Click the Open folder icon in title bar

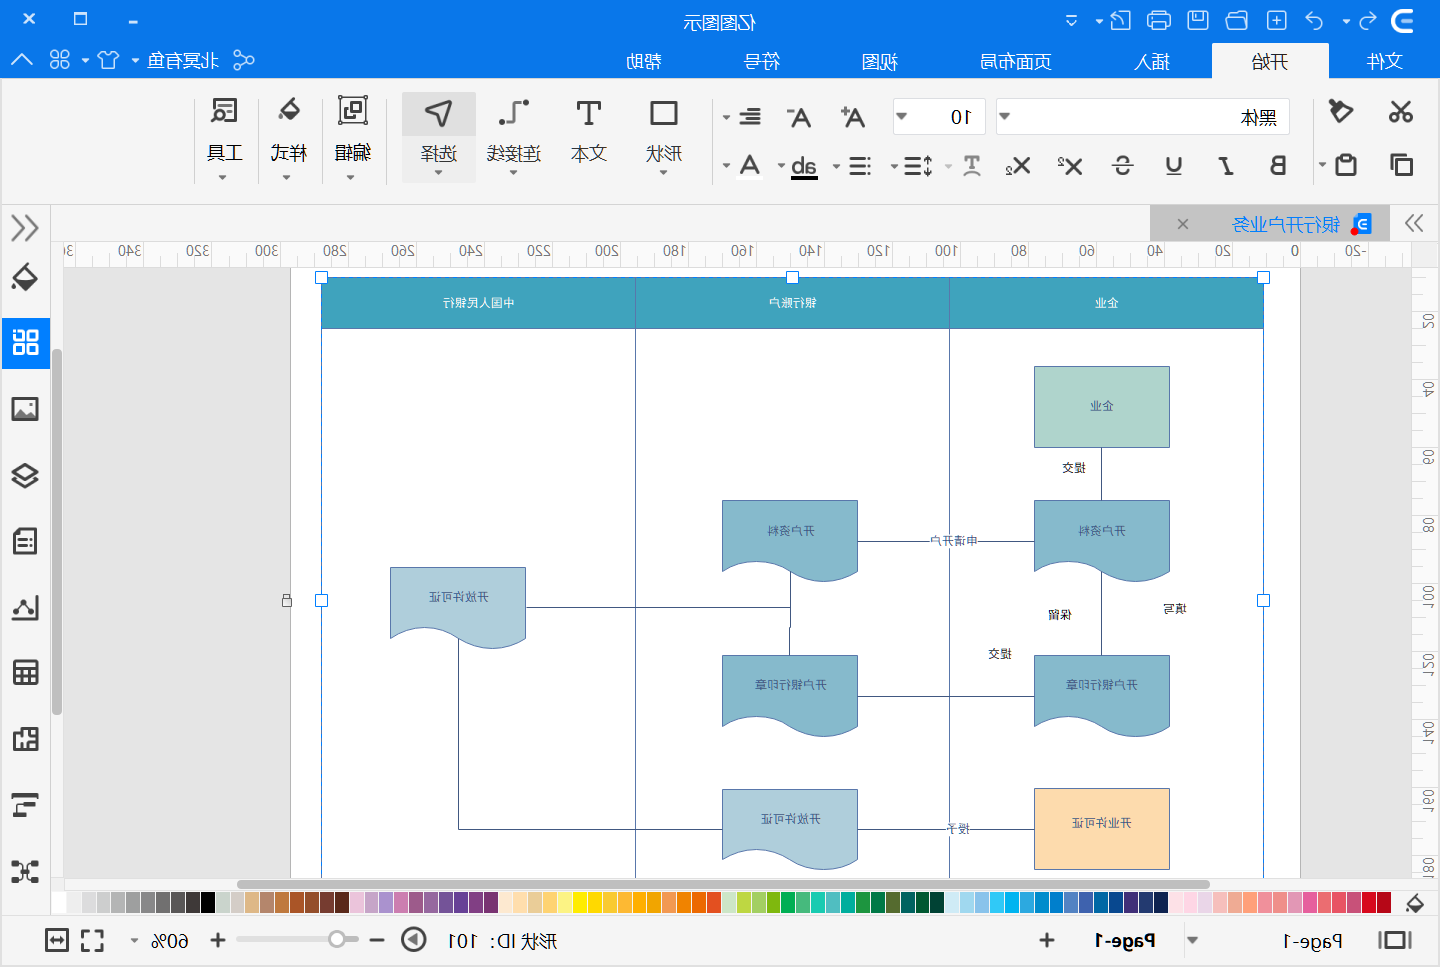click(1237, 20)
